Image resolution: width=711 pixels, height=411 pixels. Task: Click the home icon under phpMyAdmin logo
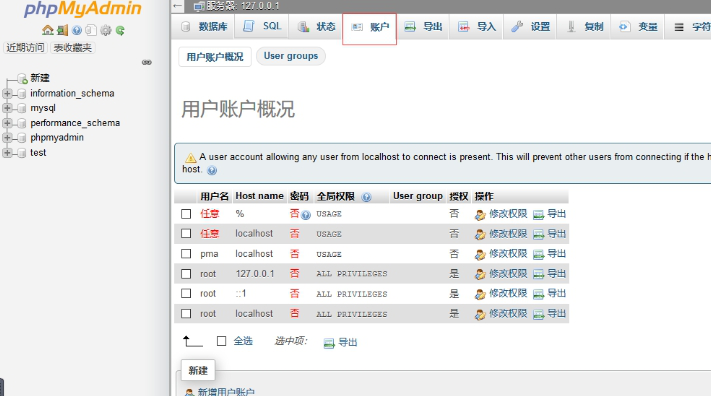47,31
